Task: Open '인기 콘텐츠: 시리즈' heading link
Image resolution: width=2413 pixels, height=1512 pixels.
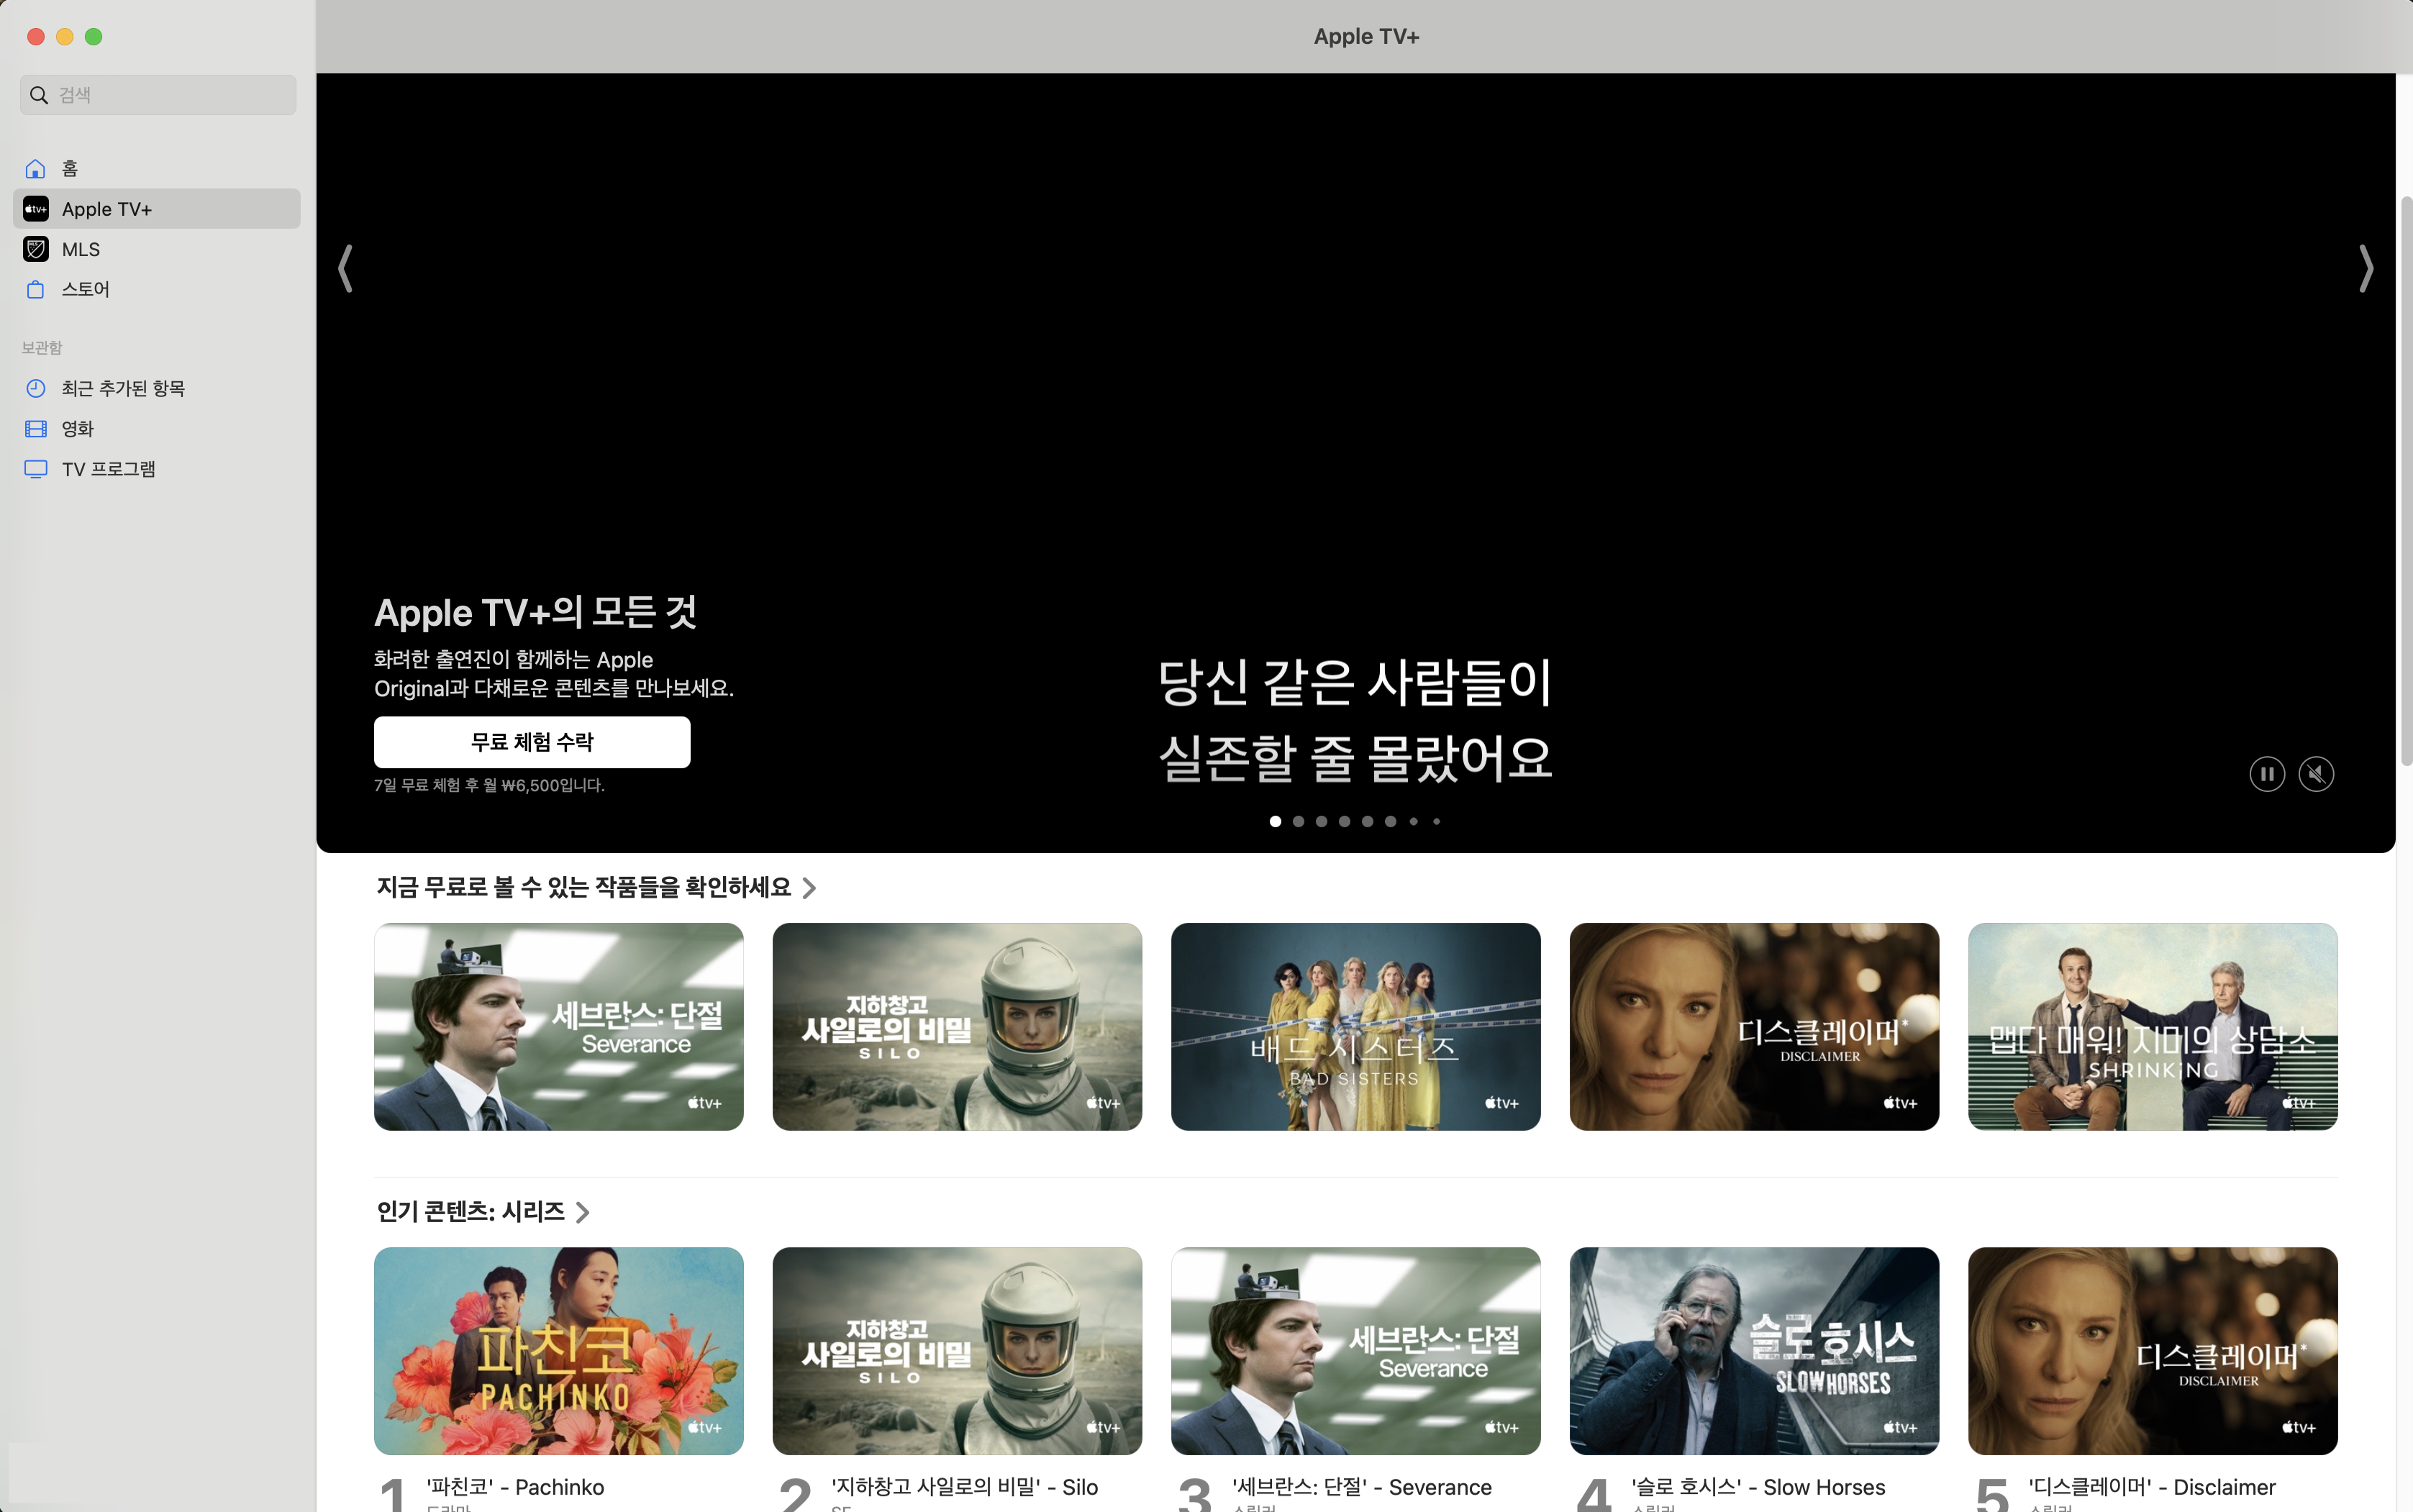Action: tap(470, 1211)
